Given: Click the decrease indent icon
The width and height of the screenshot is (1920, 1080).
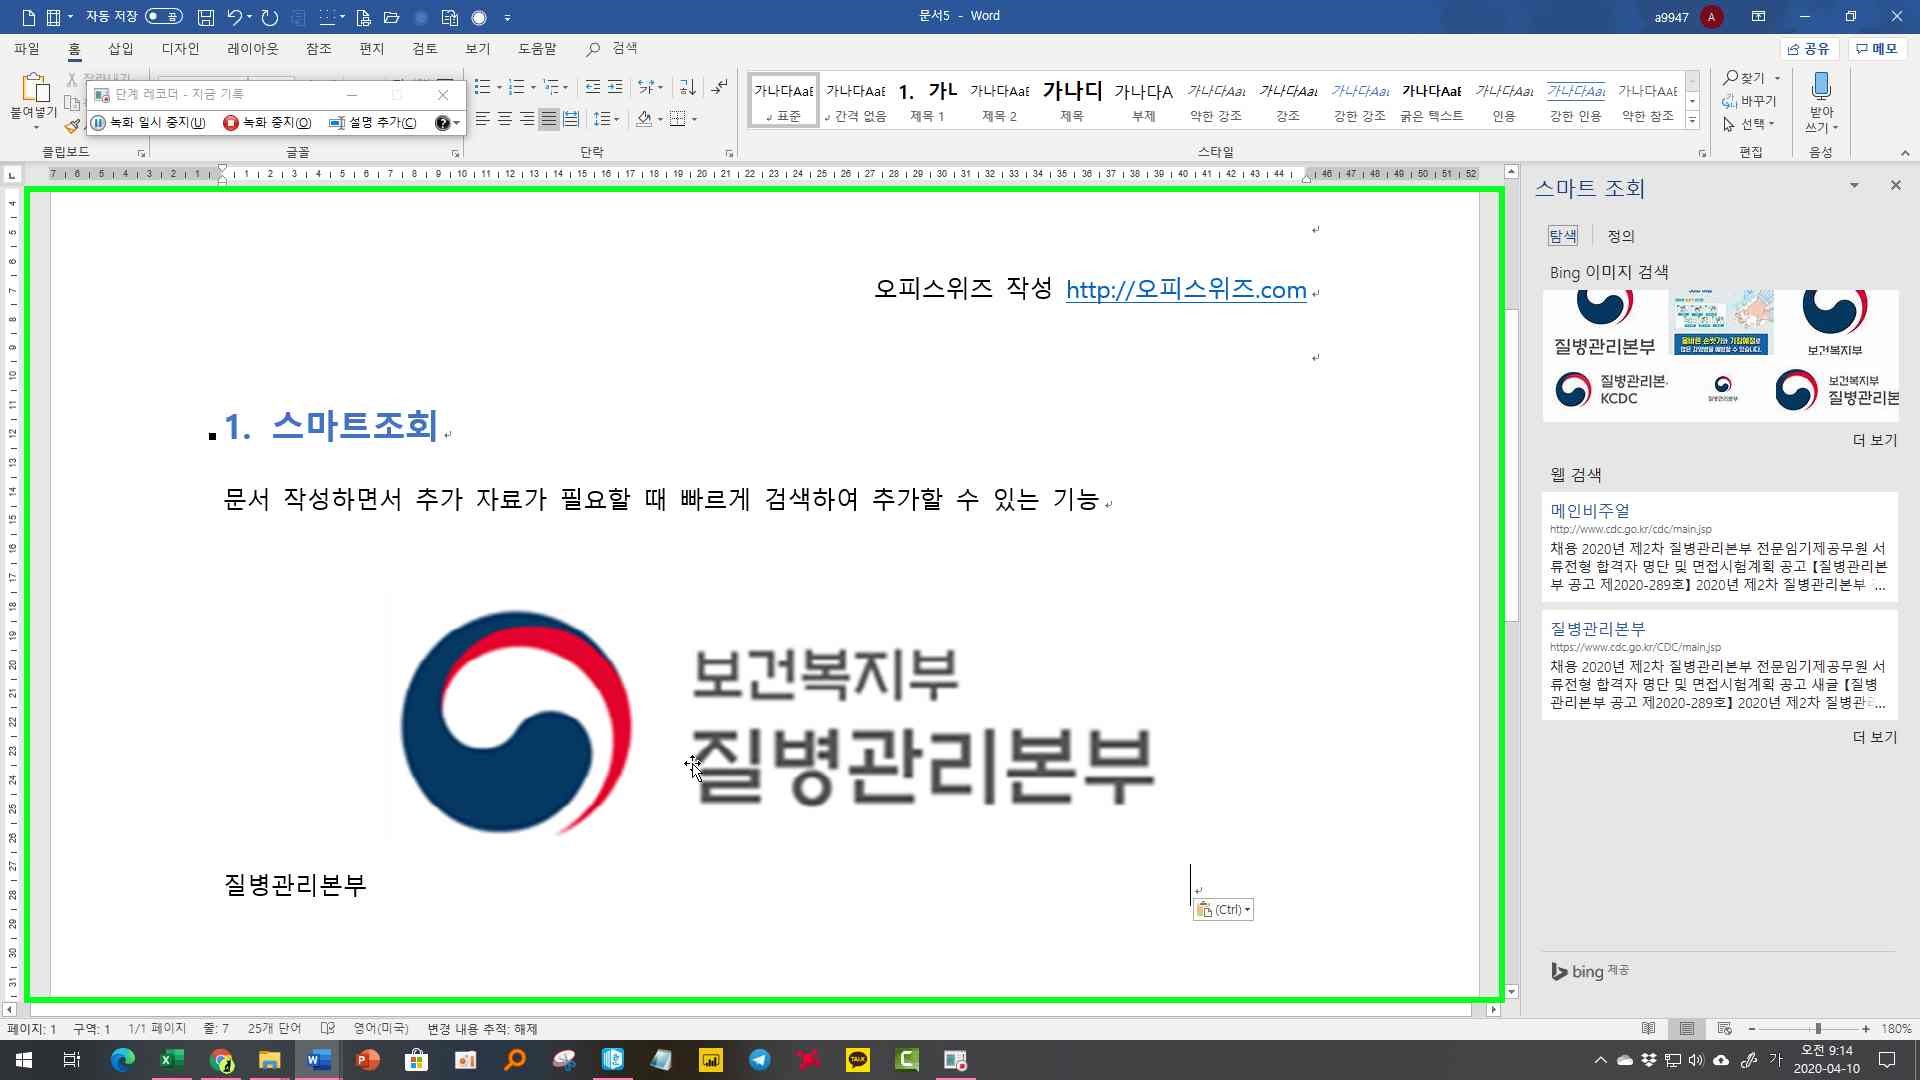Looking at the screenshot, I should tap(593, 87).
